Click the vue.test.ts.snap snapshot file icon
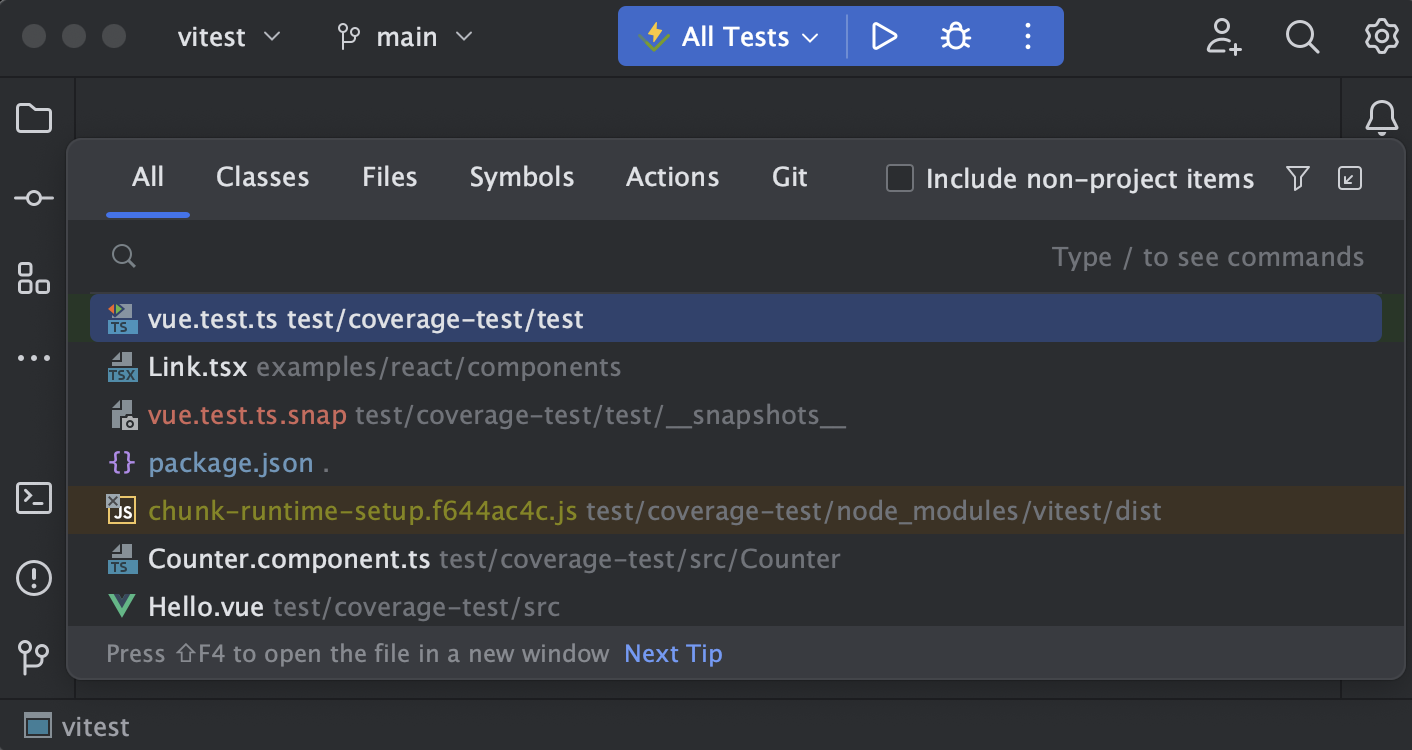The height and width of the screenshot is (750, 1412). (122, 415)
